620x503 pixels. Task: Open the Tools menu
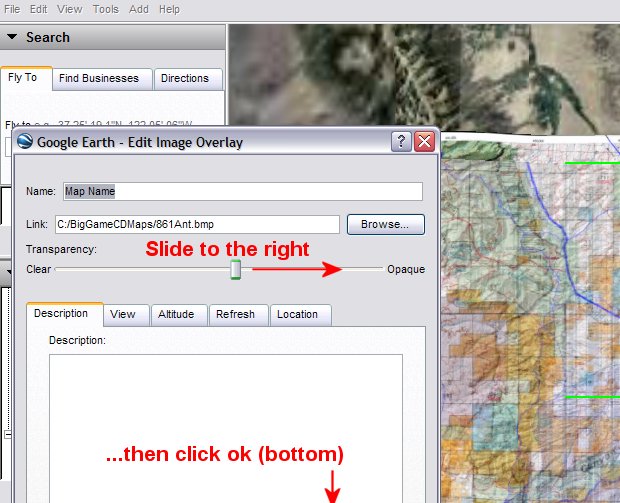point(106,9)
